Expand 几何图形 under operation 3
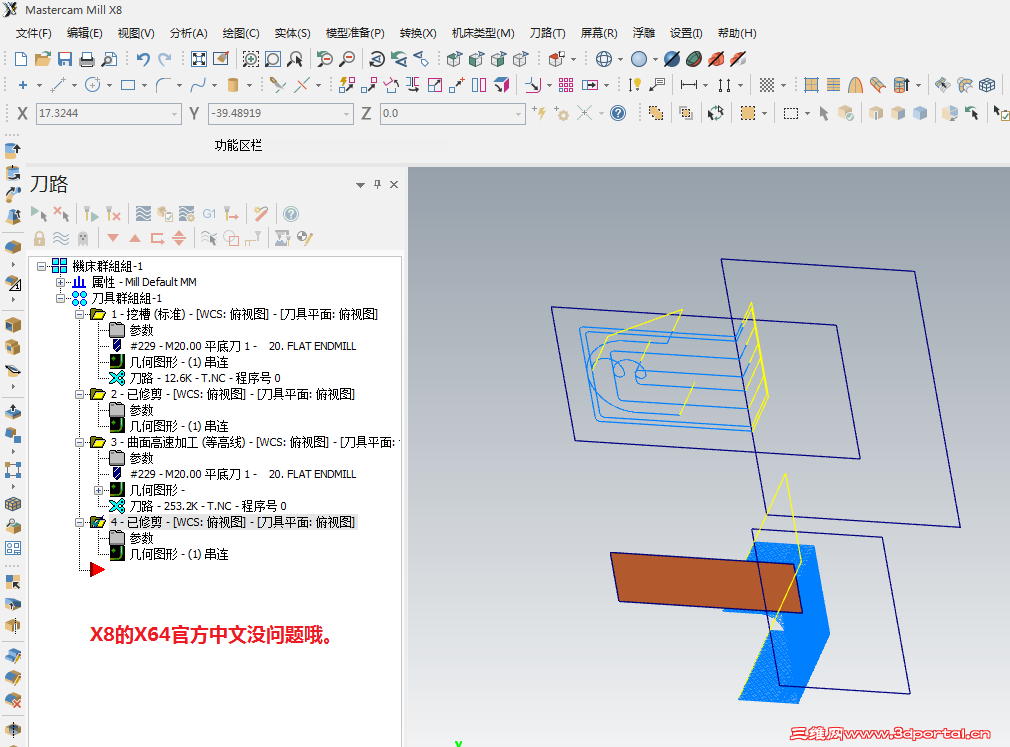Screen dimensions: 1010x747 click(99, 490)
